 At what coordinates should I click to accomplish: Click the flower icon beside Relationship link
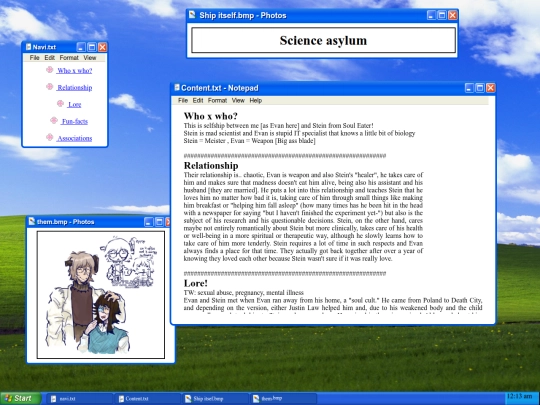click(x=50, y=87)
